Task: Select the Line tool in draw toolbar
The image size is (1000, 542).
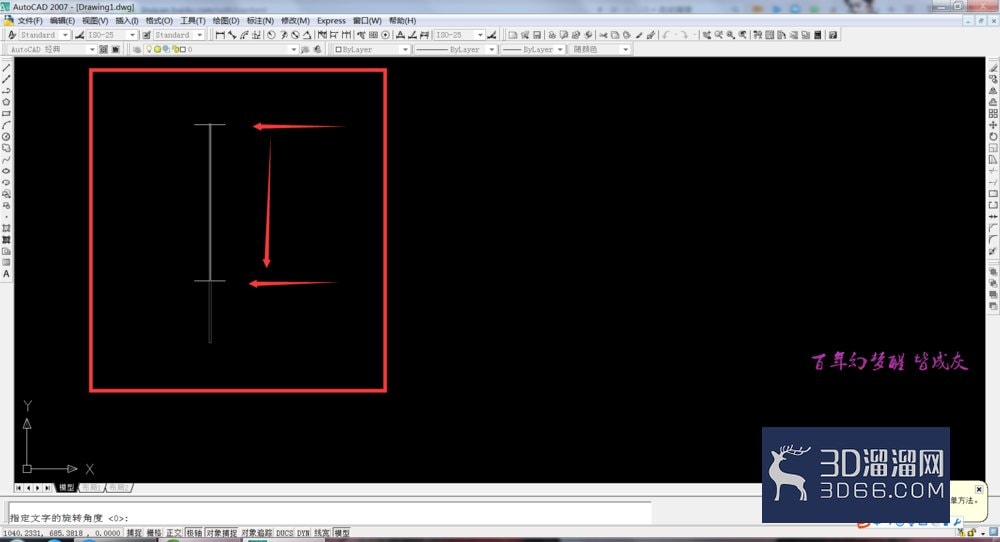Action: [6, 68]
